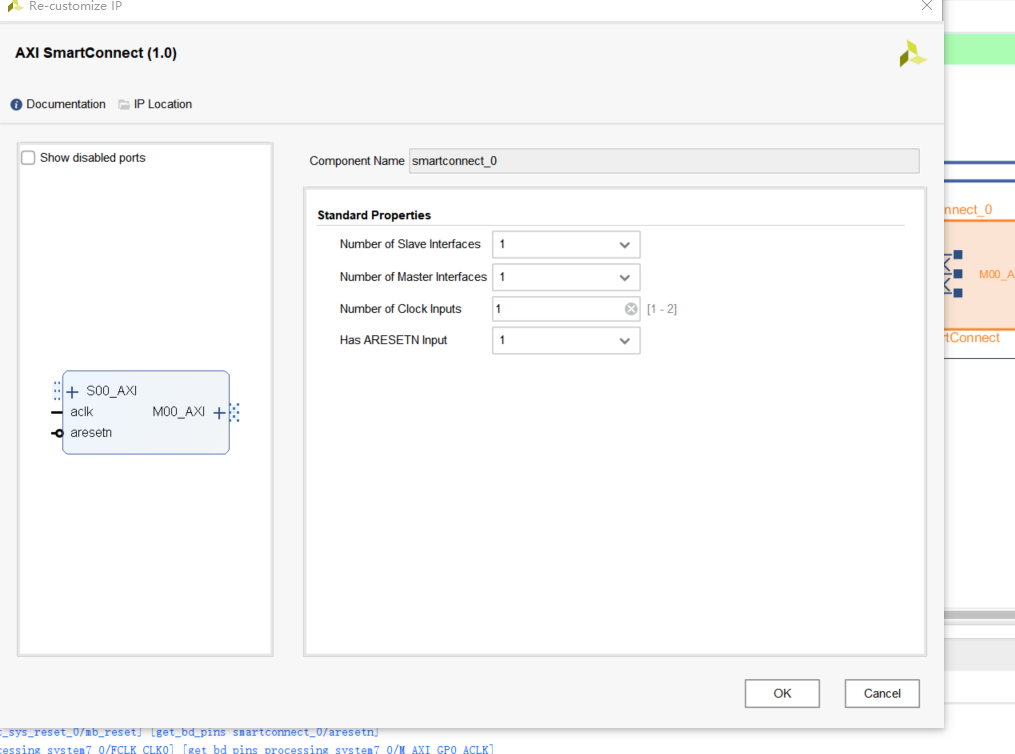Click the Documentation link
This screenshot has height=754, width=1015.
65,104
